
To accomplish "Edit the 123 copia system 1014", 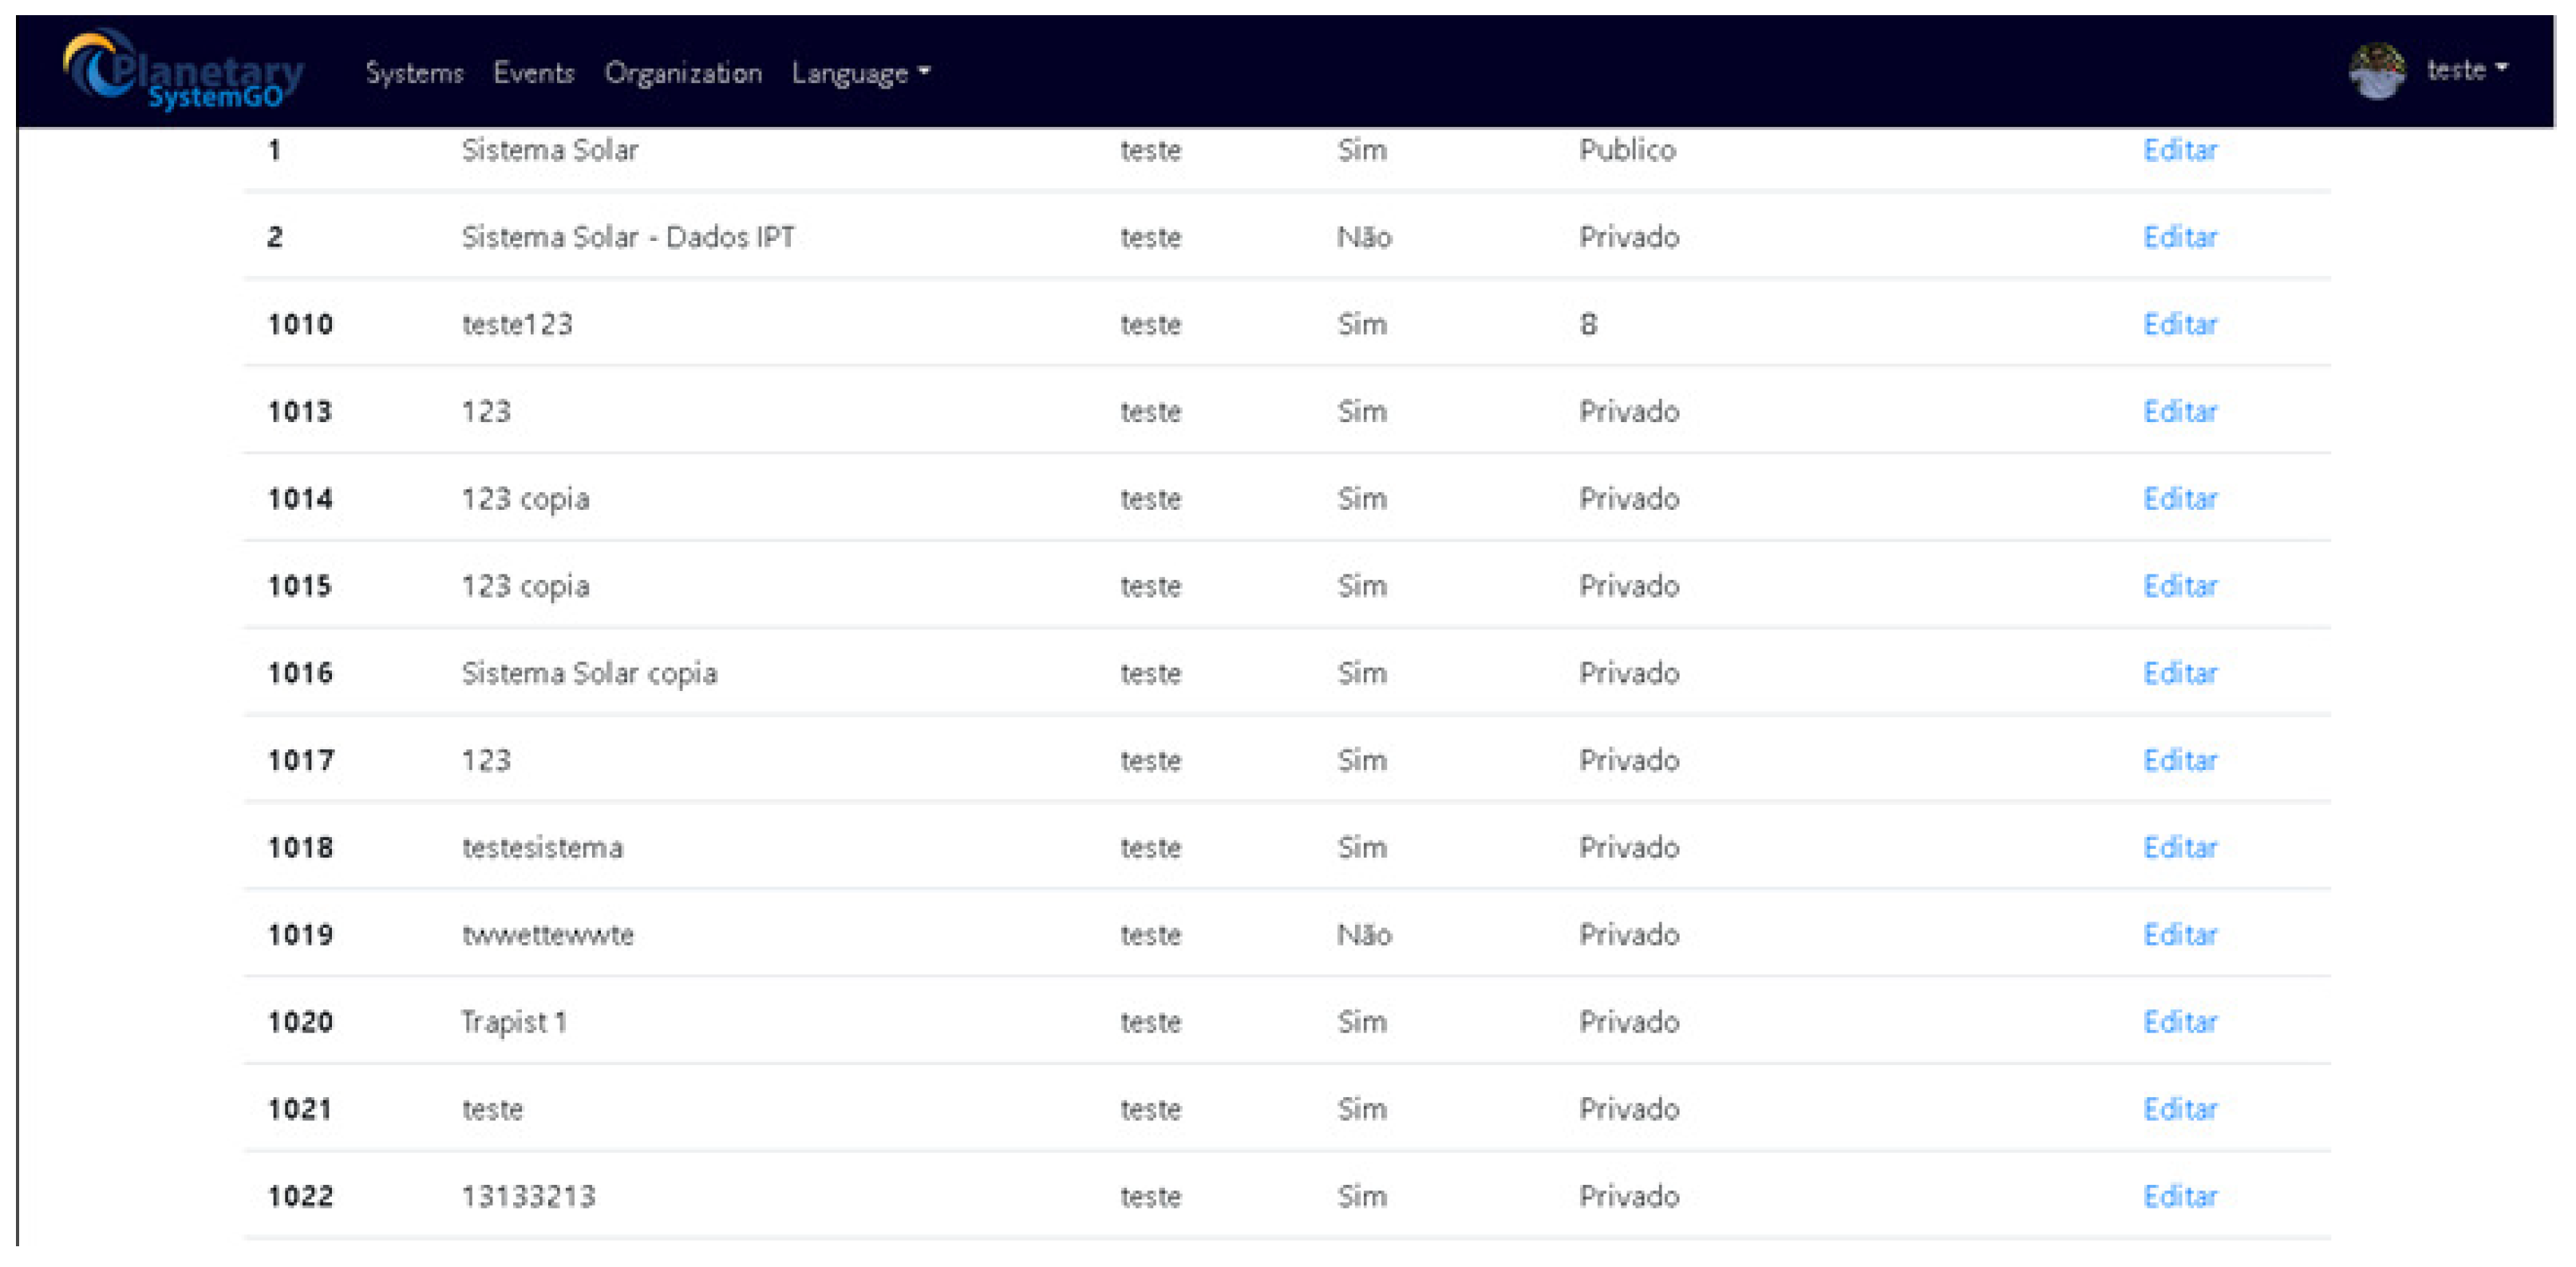I will 2180,498.
